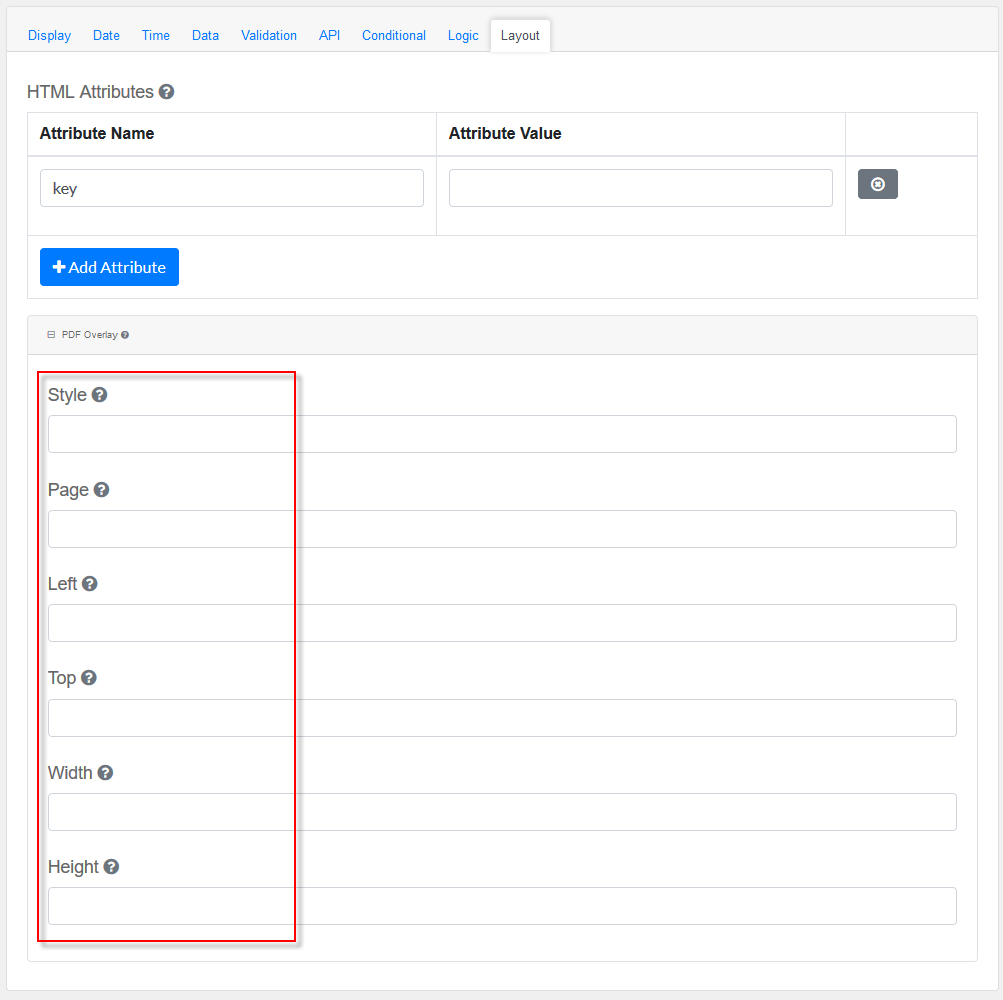Switch to the Display tab
Screen dimensions: 1003x1000
(x=49, y=35)
